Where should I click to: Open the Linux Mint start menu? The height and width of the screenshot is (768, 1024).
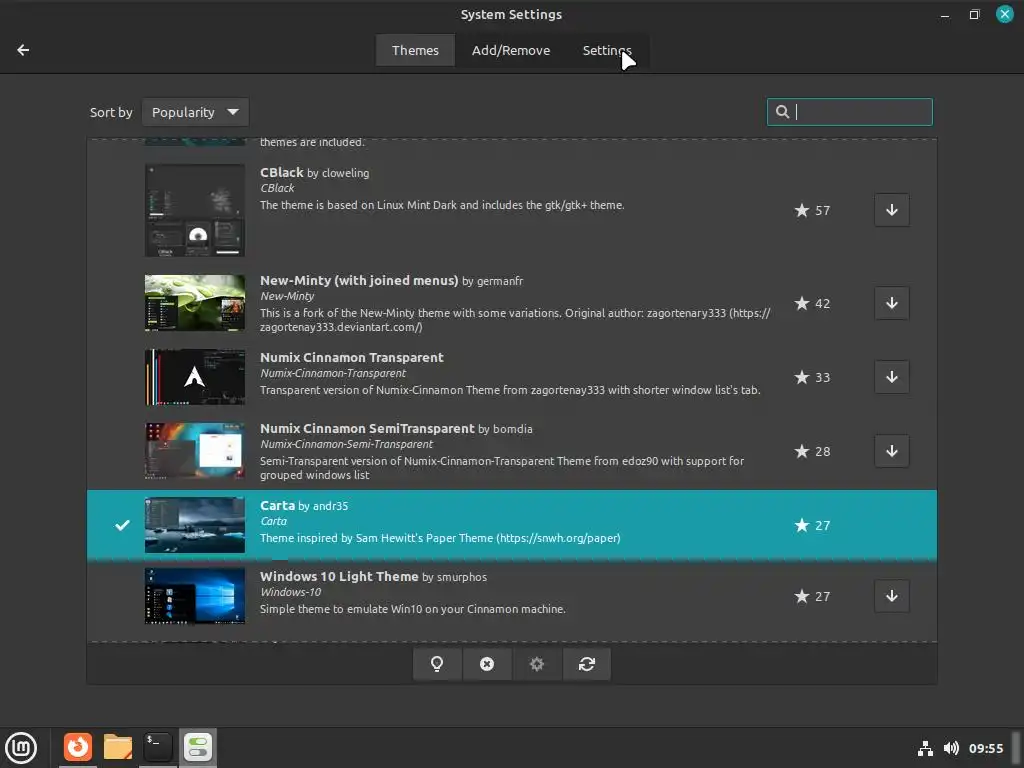click(x=21, y=748)
